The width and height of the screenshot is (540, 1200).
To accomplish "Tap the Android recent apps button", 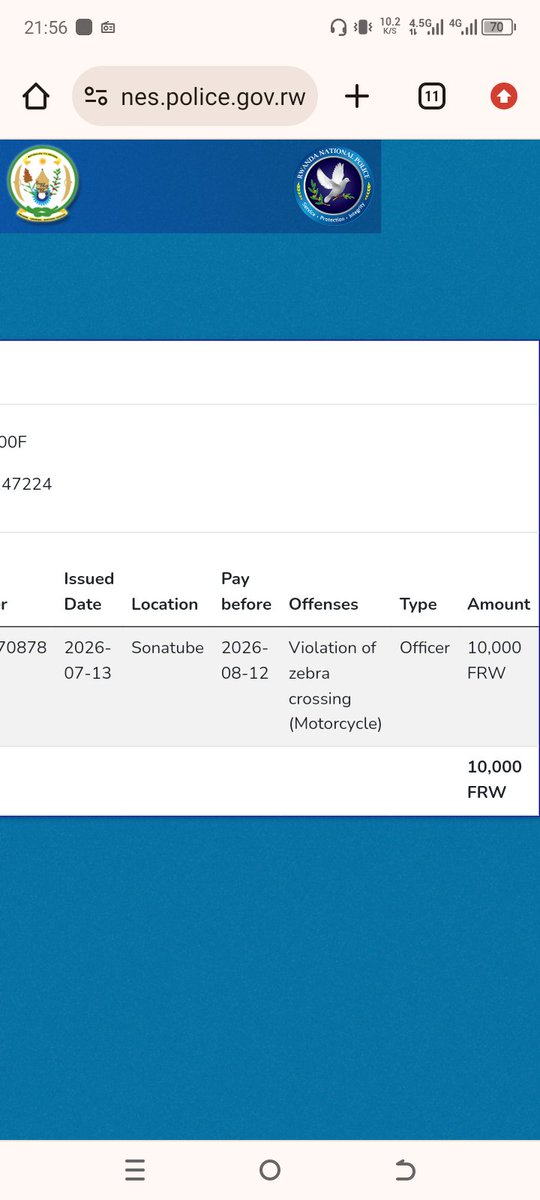I will coord(136,1170).
